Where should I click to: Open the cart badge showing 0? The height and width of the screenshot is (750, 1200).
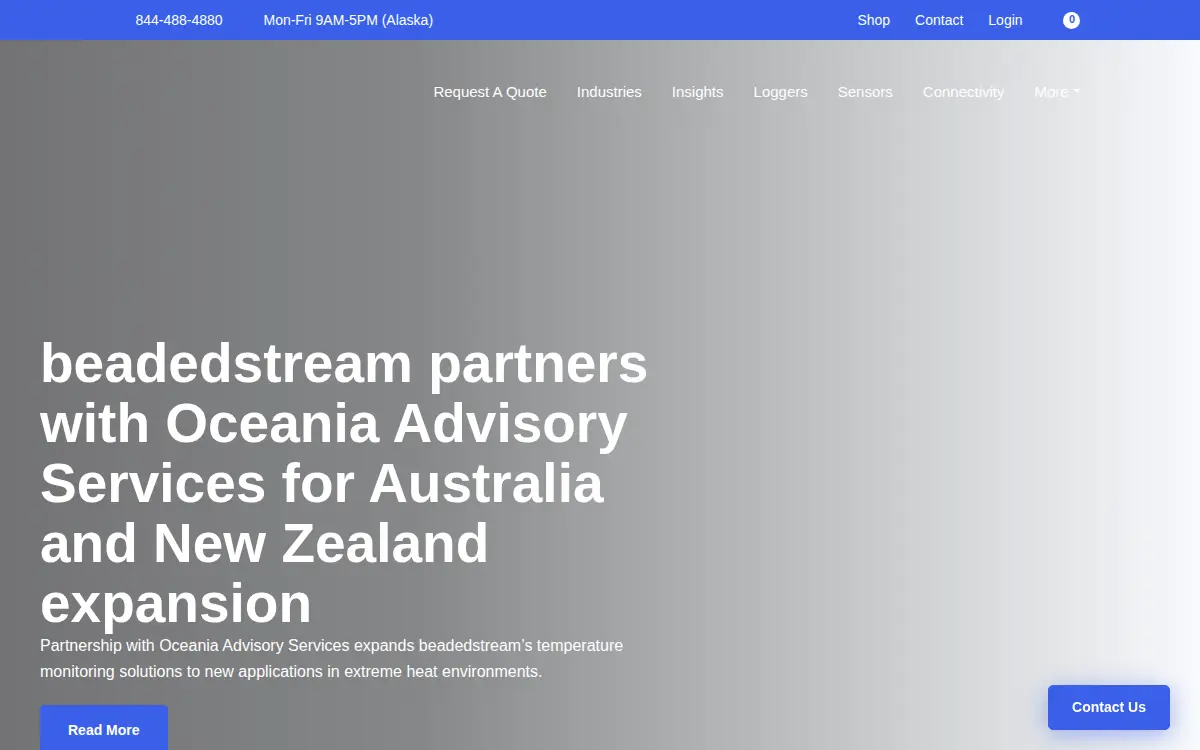tap(1071, 20)
